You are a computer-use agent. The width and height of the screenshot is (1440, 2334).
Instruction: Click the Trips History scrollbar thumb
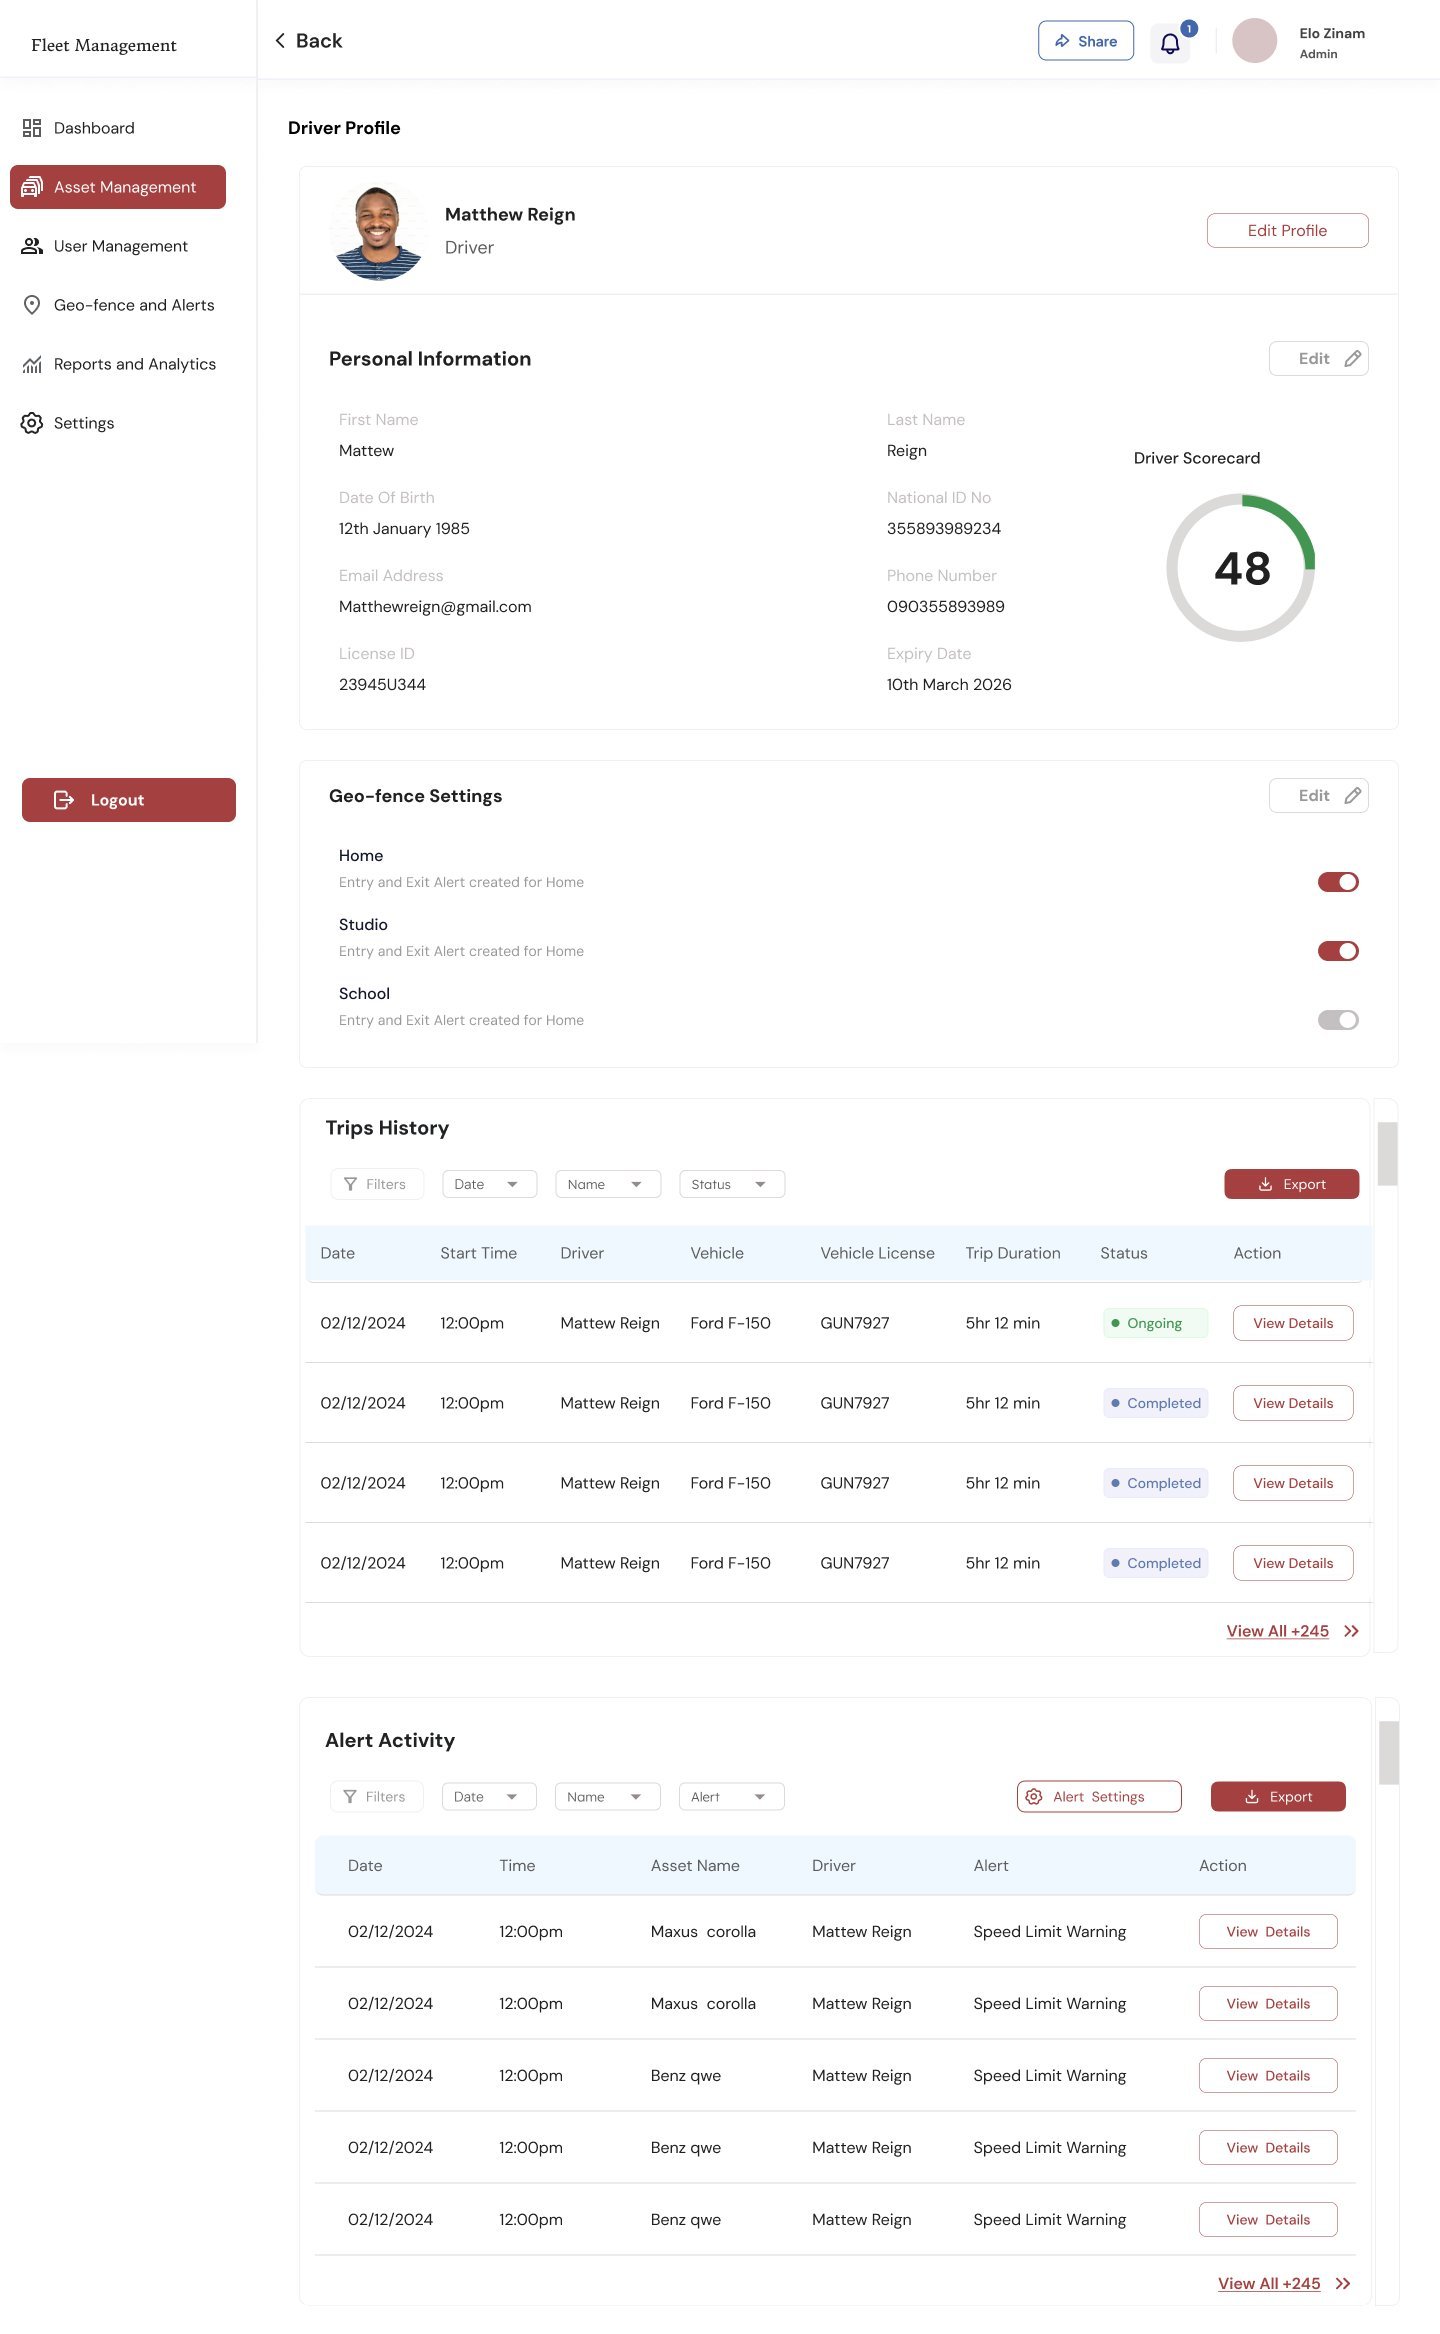[1387, 1154]
